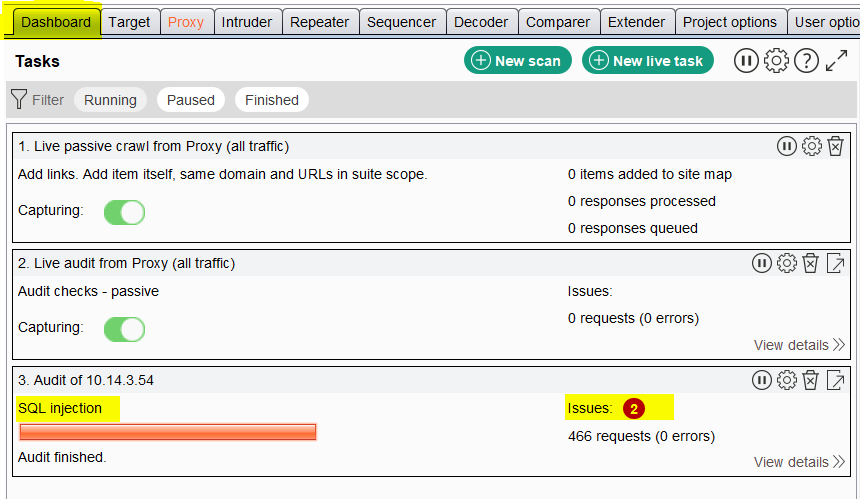Delete the Live passive crawl task
The width and height of the screenshot is (860, 499).
coord(835,146)
